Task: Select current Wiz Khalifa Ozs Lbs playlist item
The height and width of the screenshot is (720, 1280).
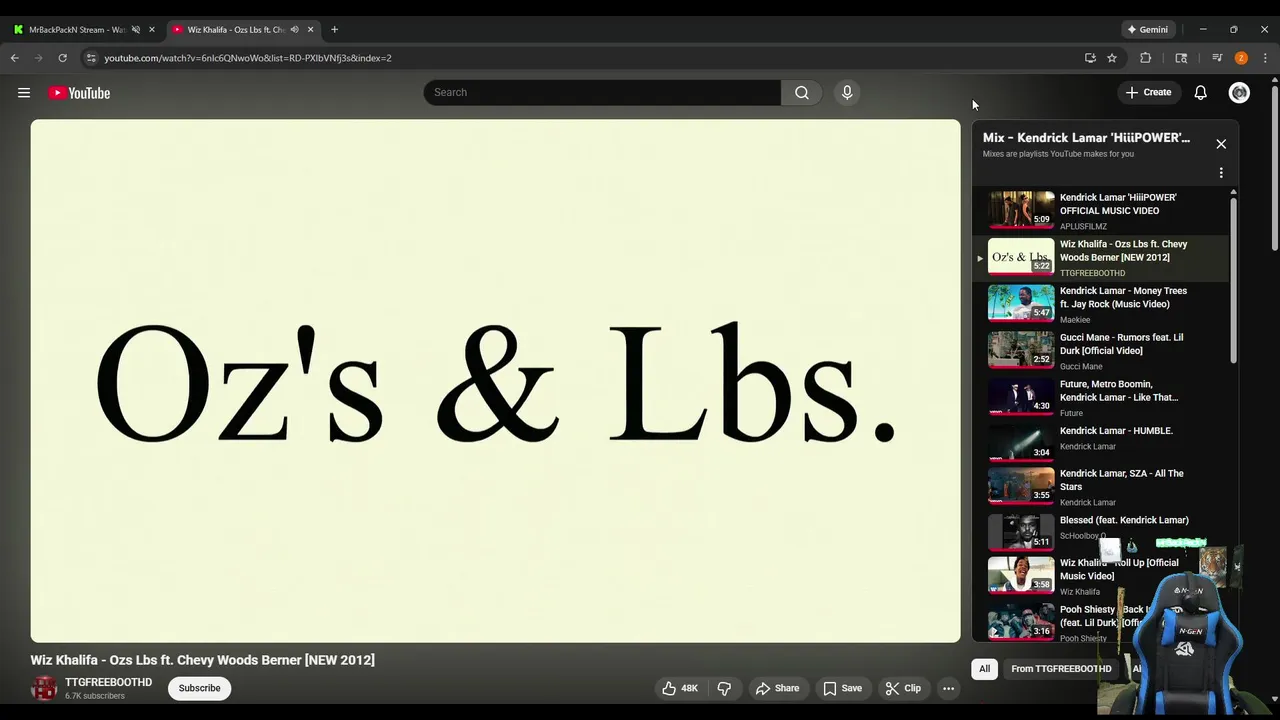Action: coord(1102,257)
